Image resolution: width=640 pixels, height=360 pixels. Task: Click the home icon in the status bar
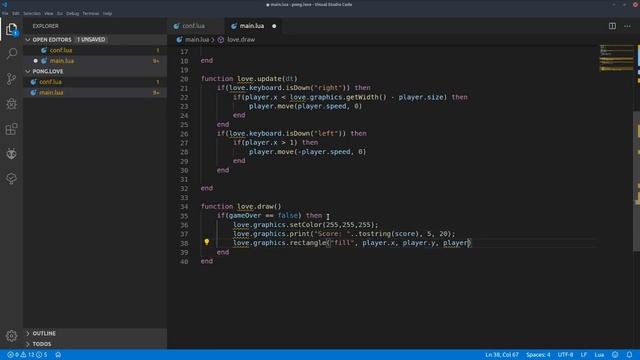point(58,355)
